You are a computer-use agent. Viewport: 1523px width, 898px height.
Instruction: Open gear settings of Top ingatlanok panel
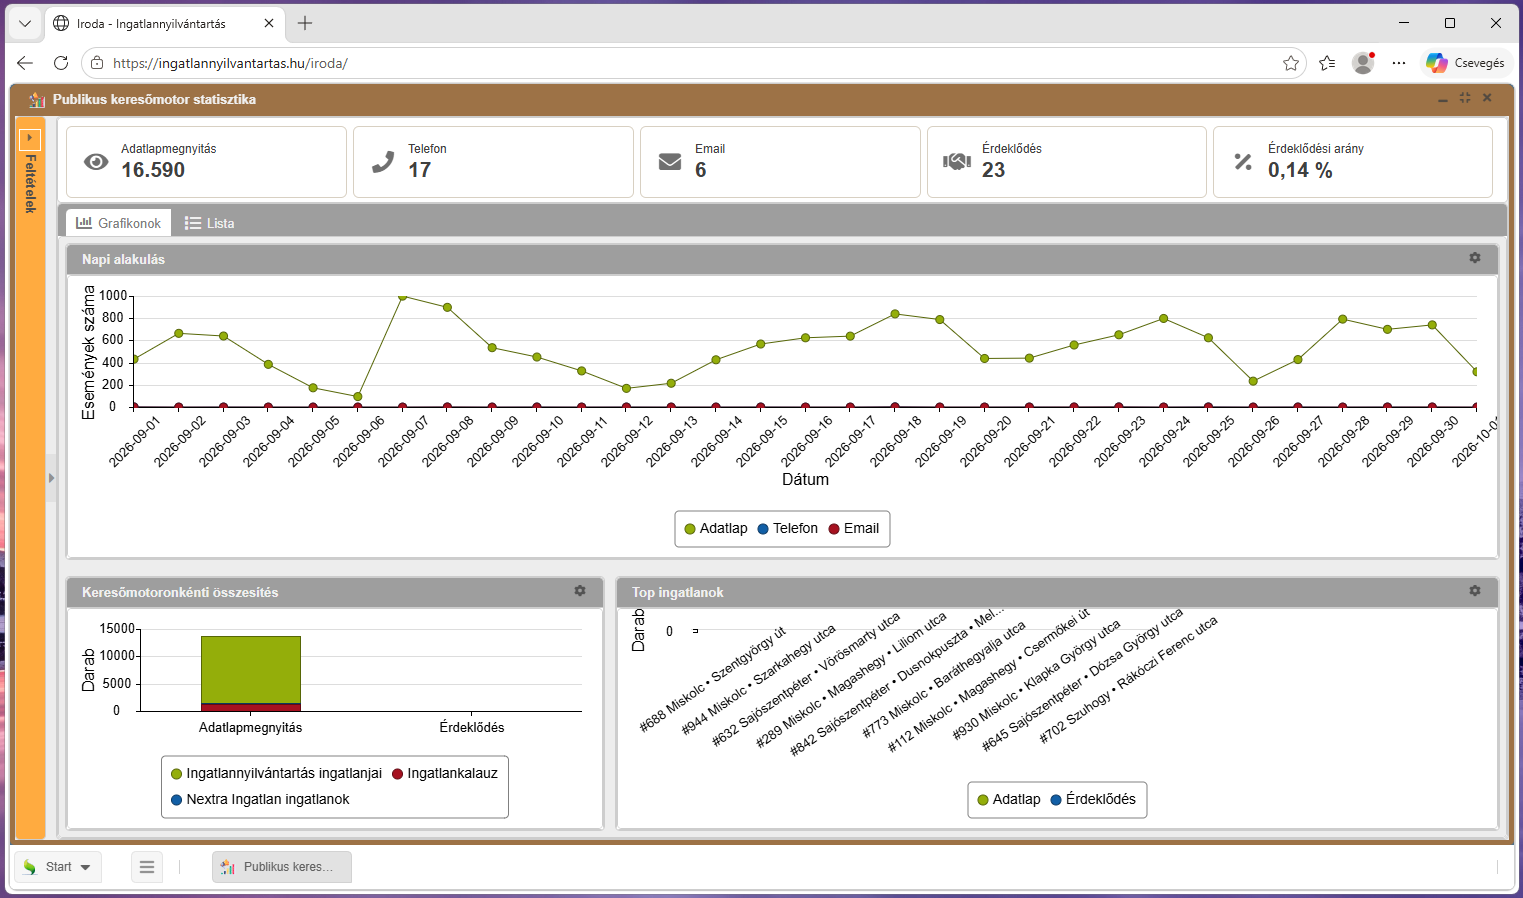click(1474, 591)
